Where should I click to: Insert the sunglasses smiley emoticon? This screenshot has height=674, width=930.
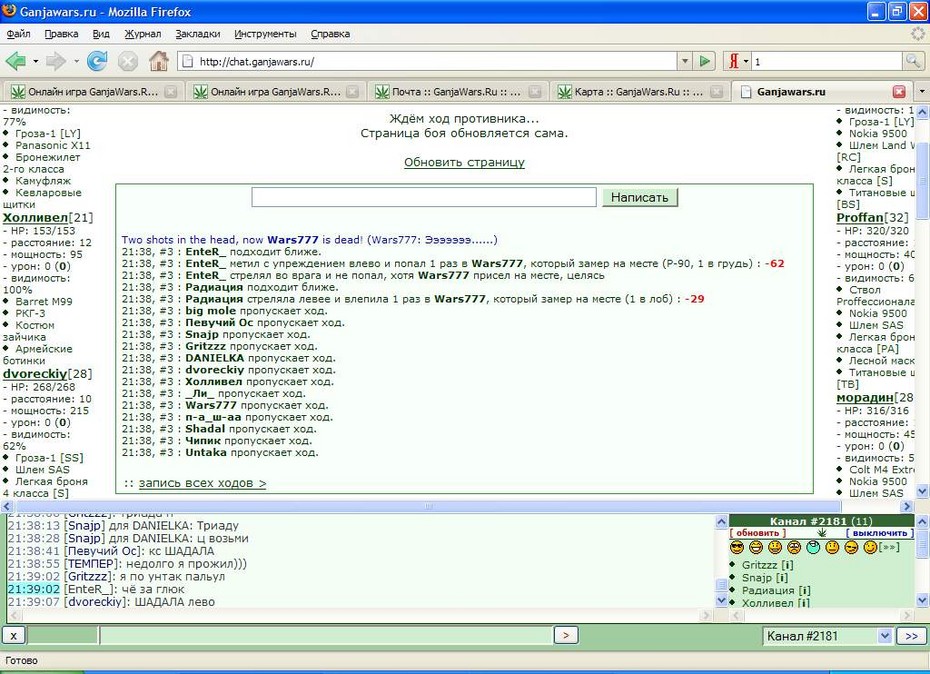737,547
